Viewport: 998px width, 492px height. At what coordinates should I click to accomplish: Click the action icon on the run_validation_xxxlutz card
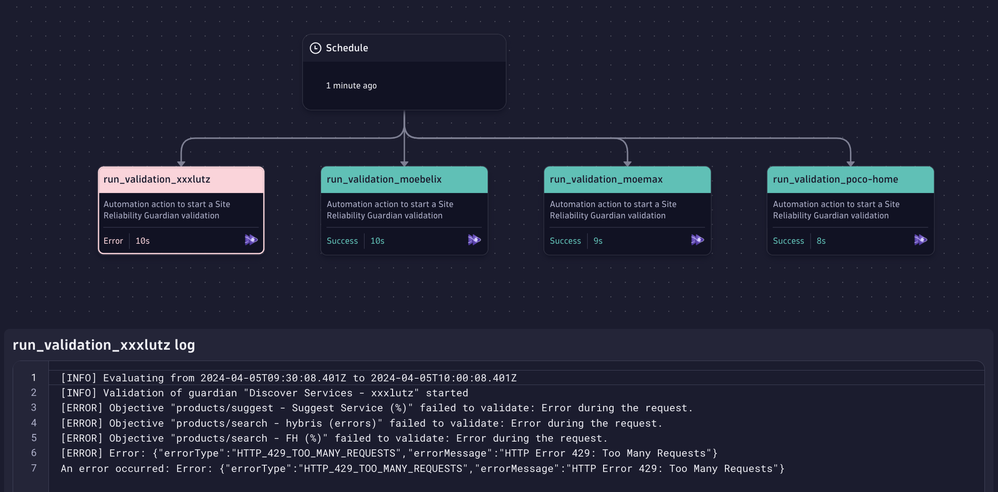251,240
